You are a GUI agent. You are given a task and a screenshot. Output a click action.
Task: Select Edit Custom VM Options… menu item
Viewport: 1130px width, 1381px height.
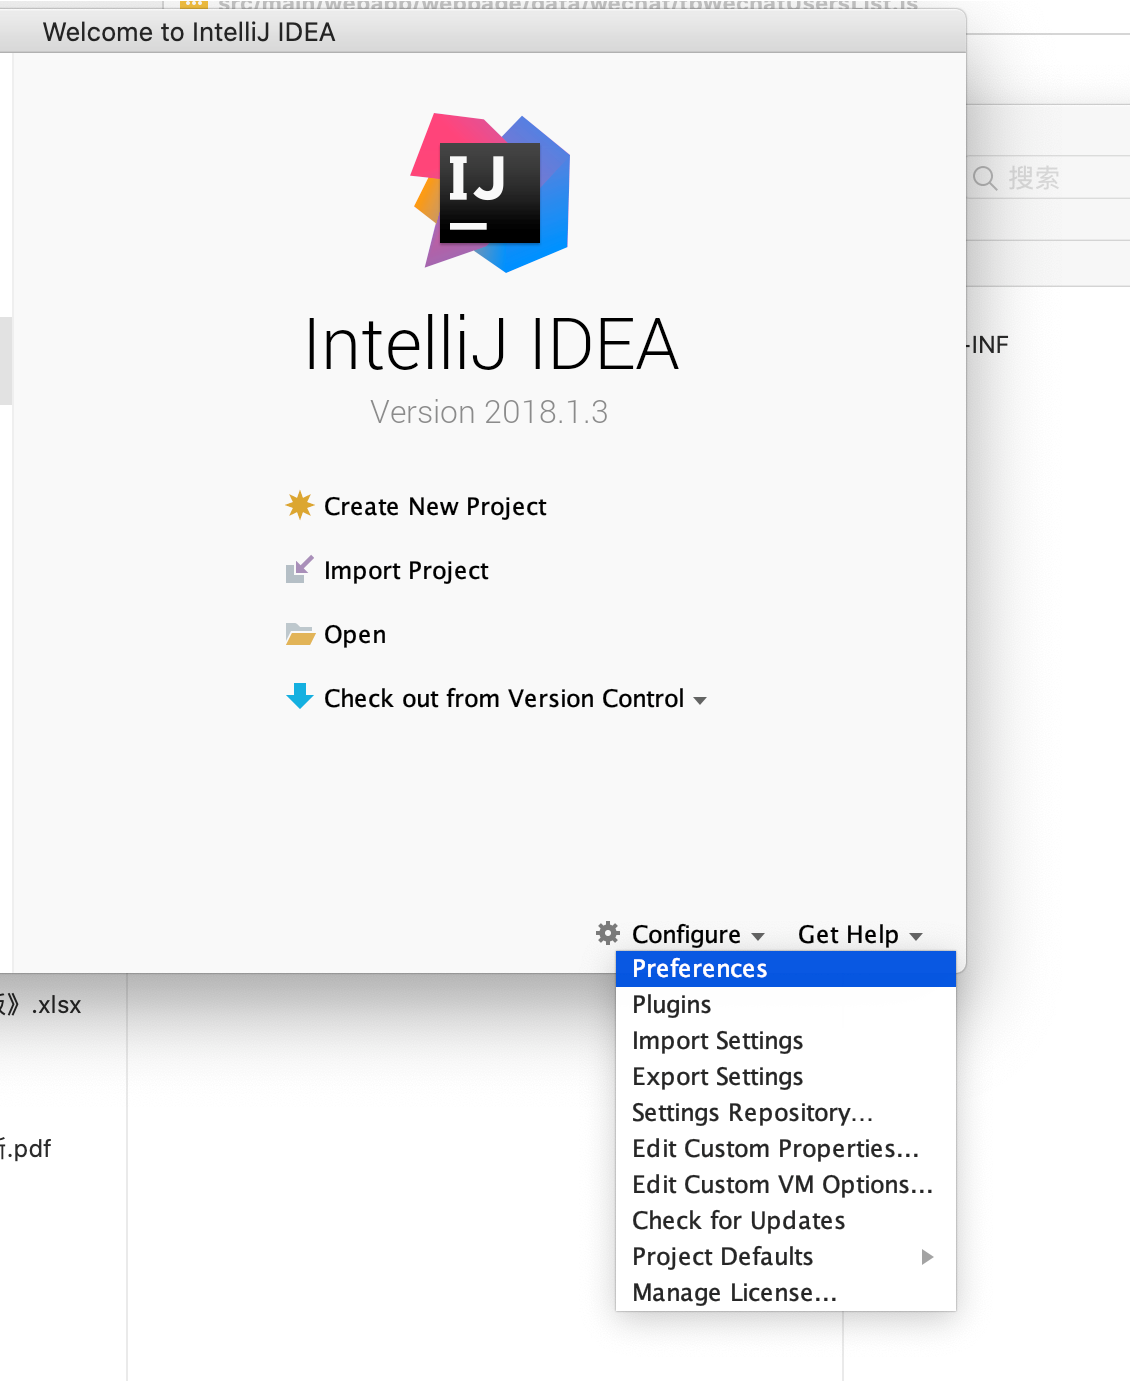pyautogui.click(x=786, y=1185)
